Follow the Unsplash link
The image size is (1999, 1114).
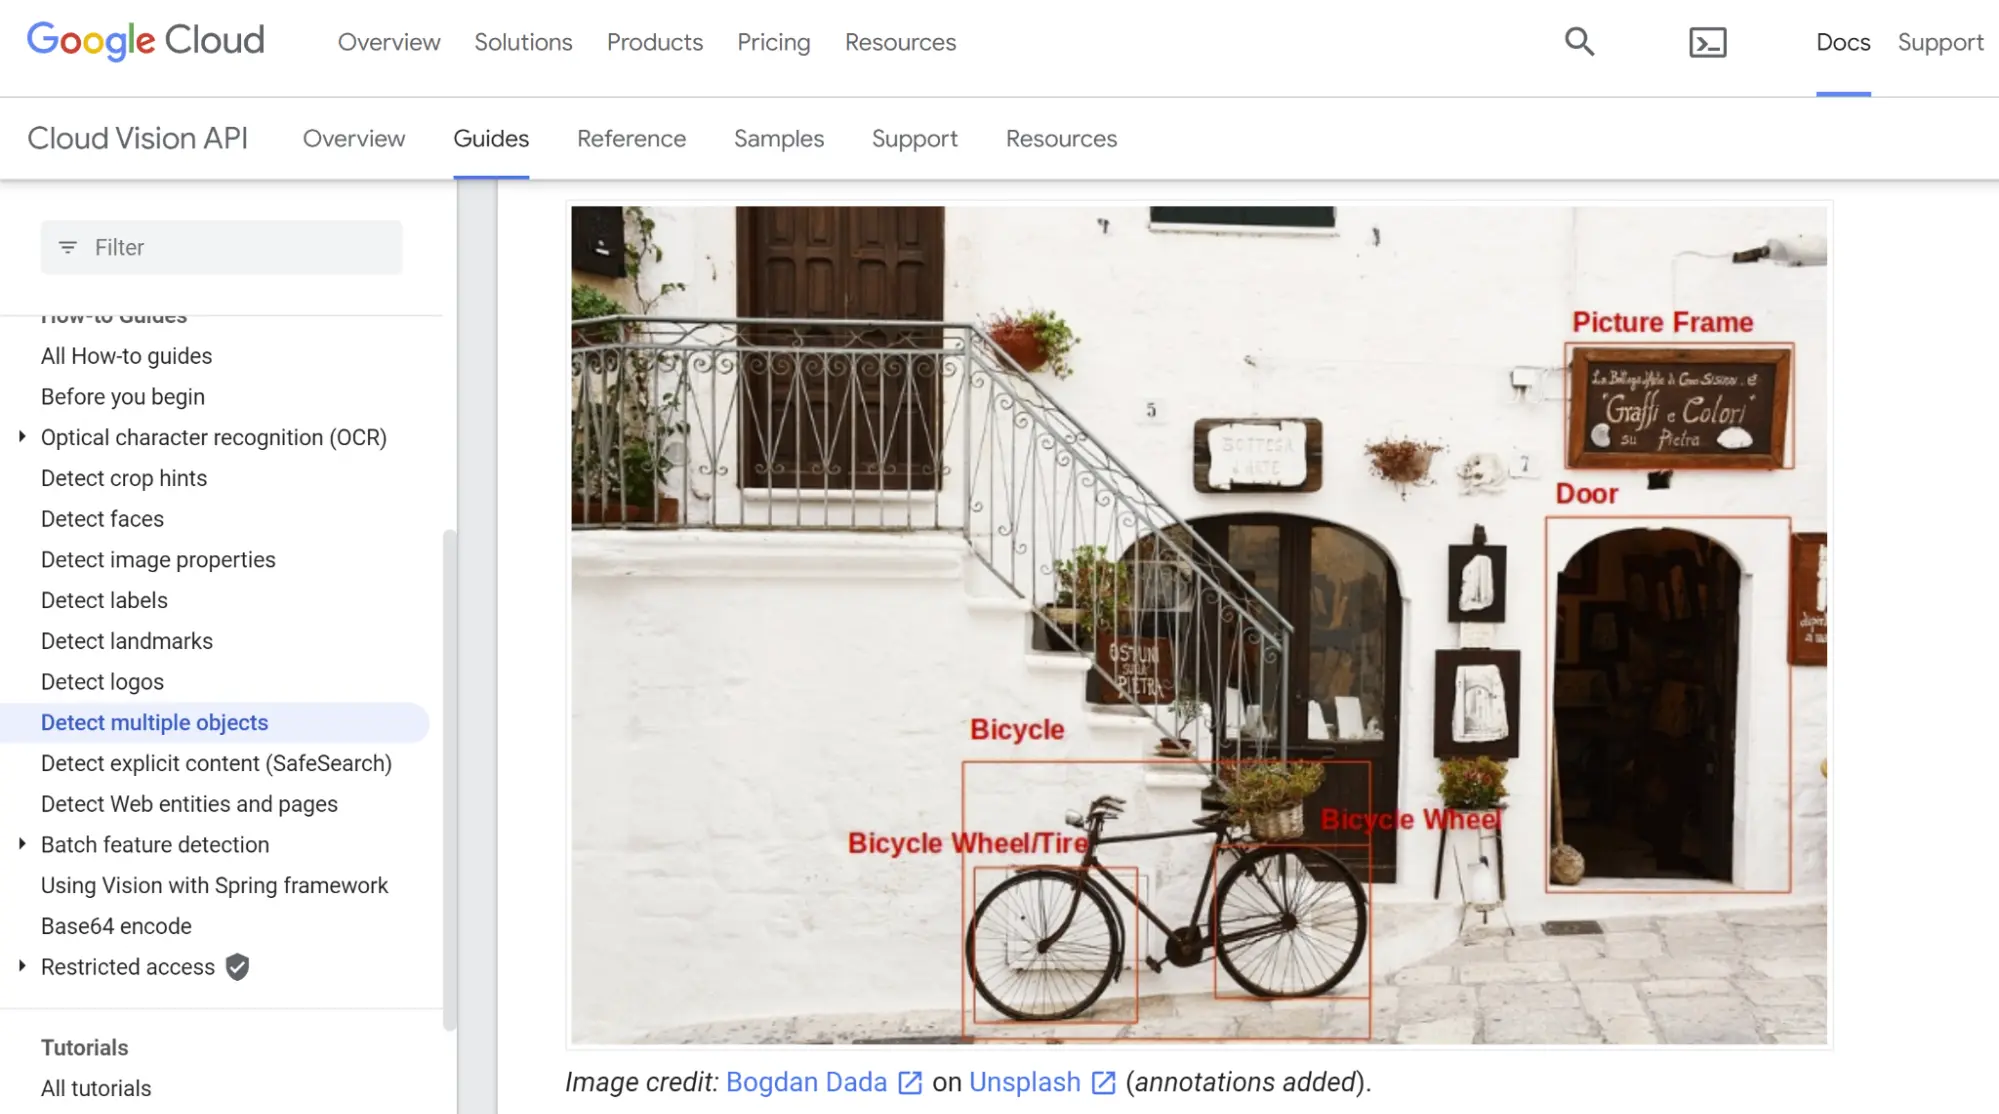point(1024,1082)
